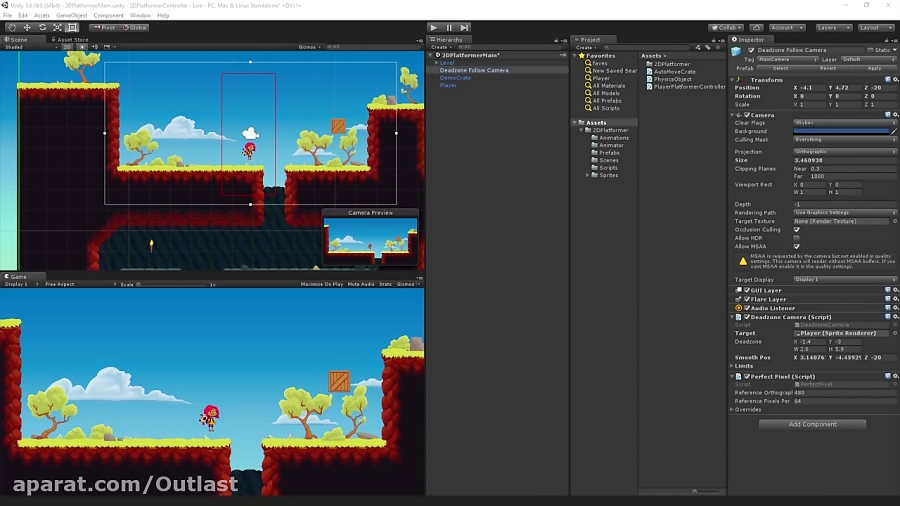Screen dimensions: 900x506
Task: Toggle the Static checkbox
Action: coord(870,50)
